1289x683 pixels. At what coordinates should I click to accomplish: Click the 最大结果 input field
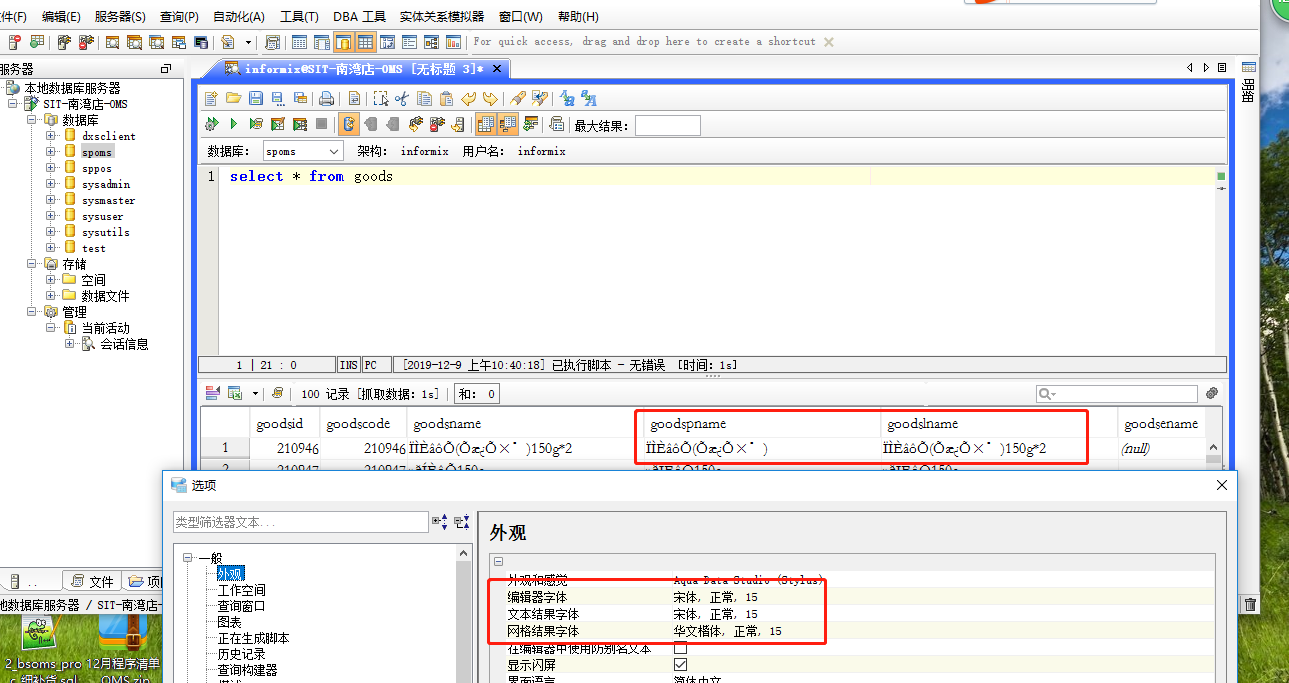point(668,125)
